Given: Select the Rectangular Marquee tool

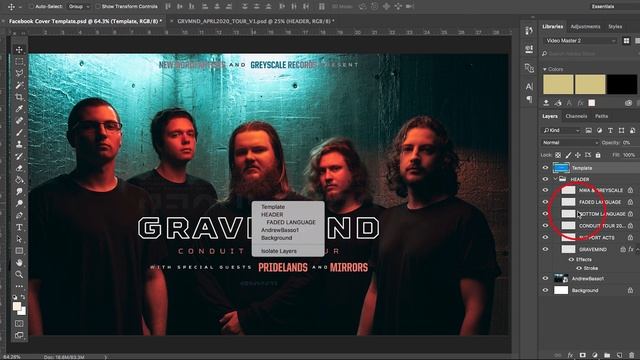Looking at the screenshot, I should 19,62.
